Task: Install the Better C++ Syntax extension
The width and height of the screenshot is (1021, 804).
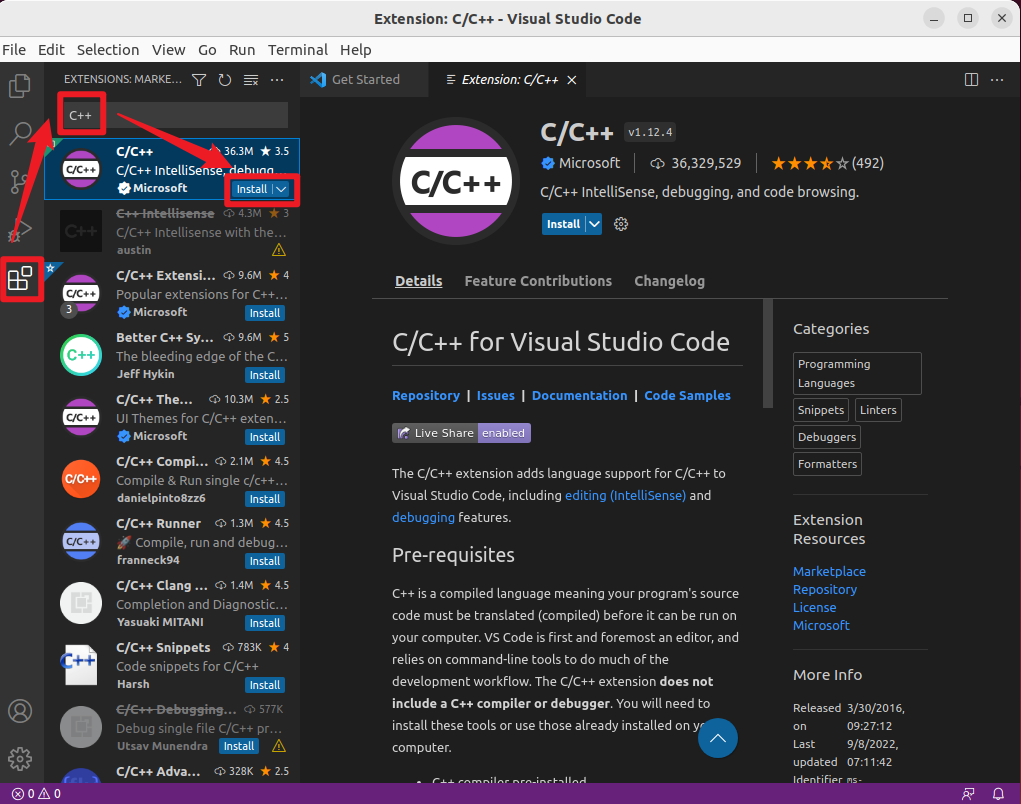Action: click(x=264, y=375)
